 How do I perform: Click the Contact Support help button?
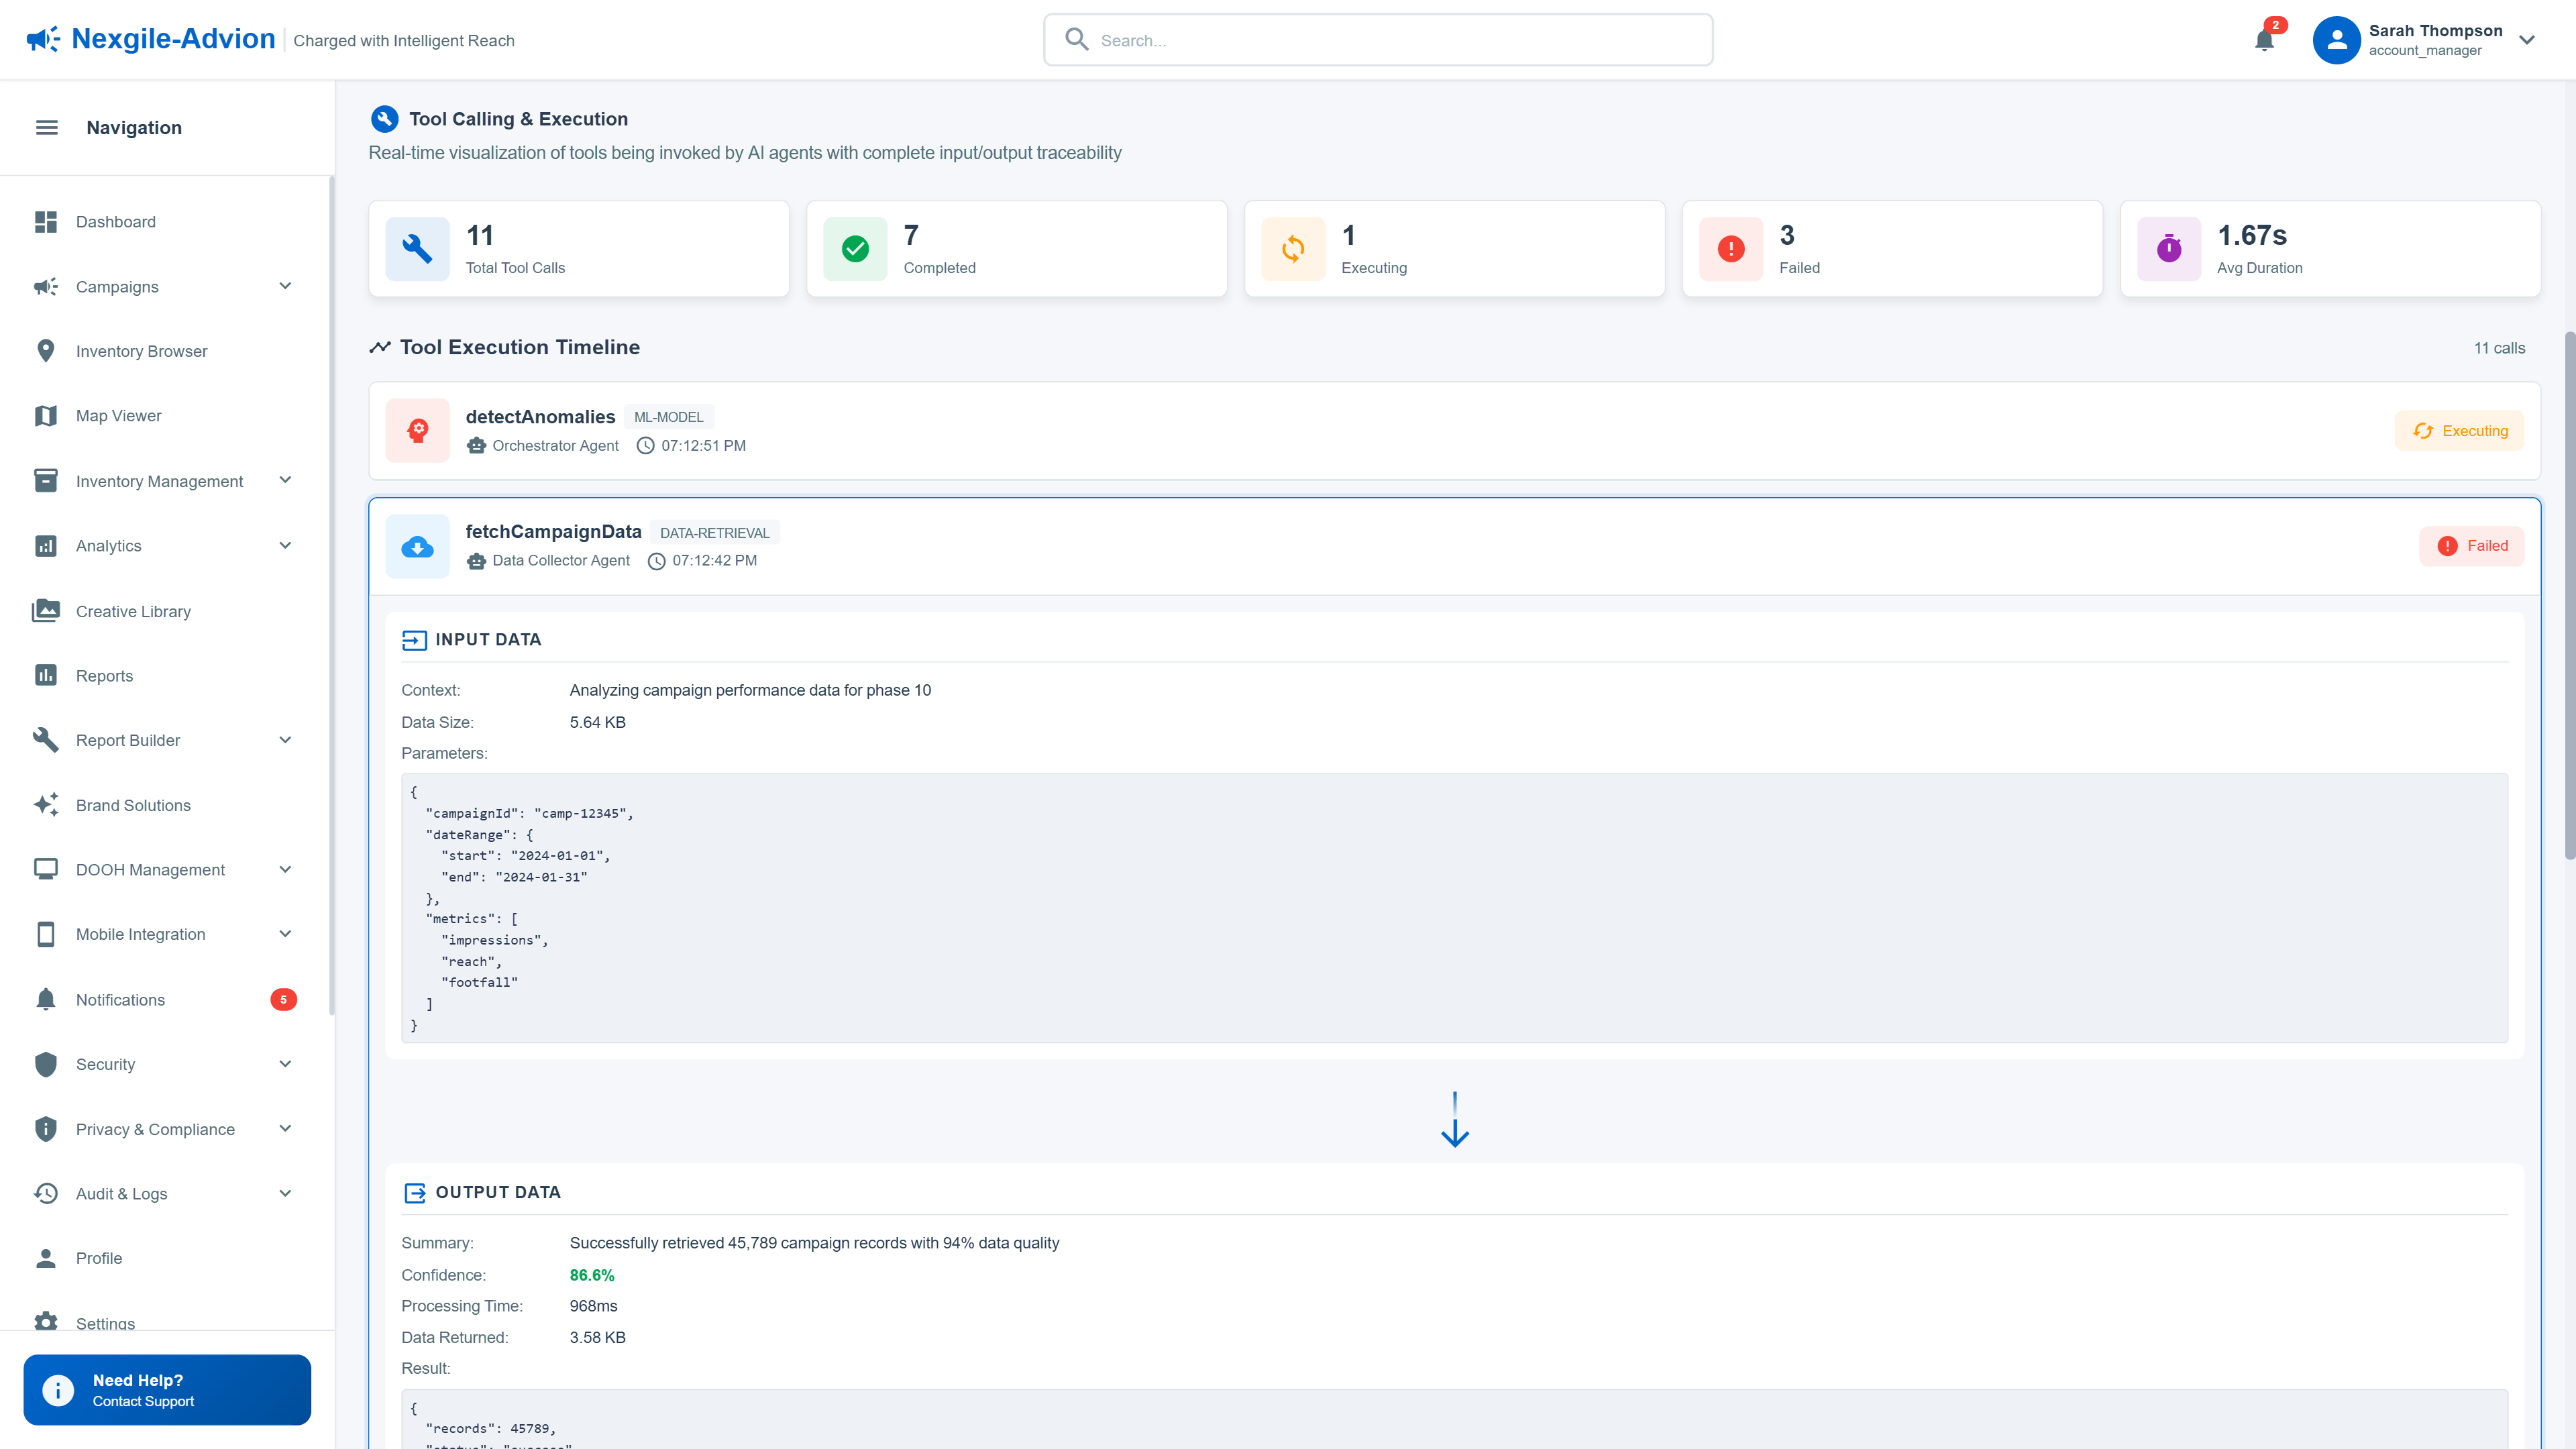pyautogui.click(x=166, y=1389)
